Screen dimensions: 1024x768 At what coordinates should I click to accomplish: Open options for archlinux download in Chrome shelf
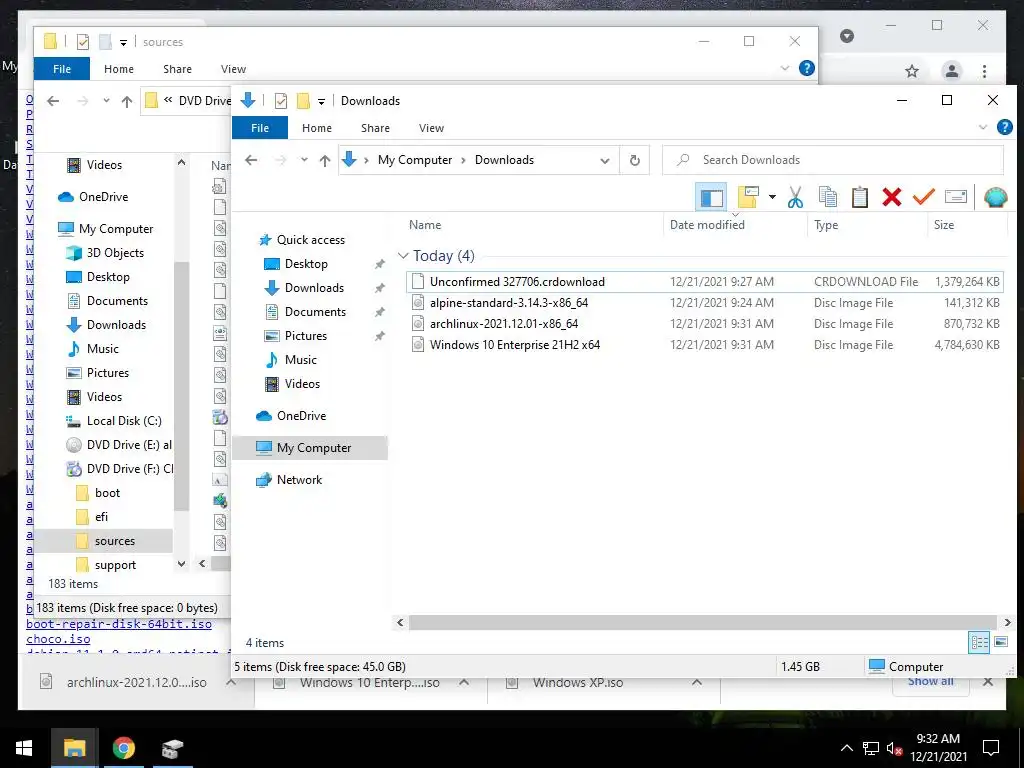[x=231, y=682]
